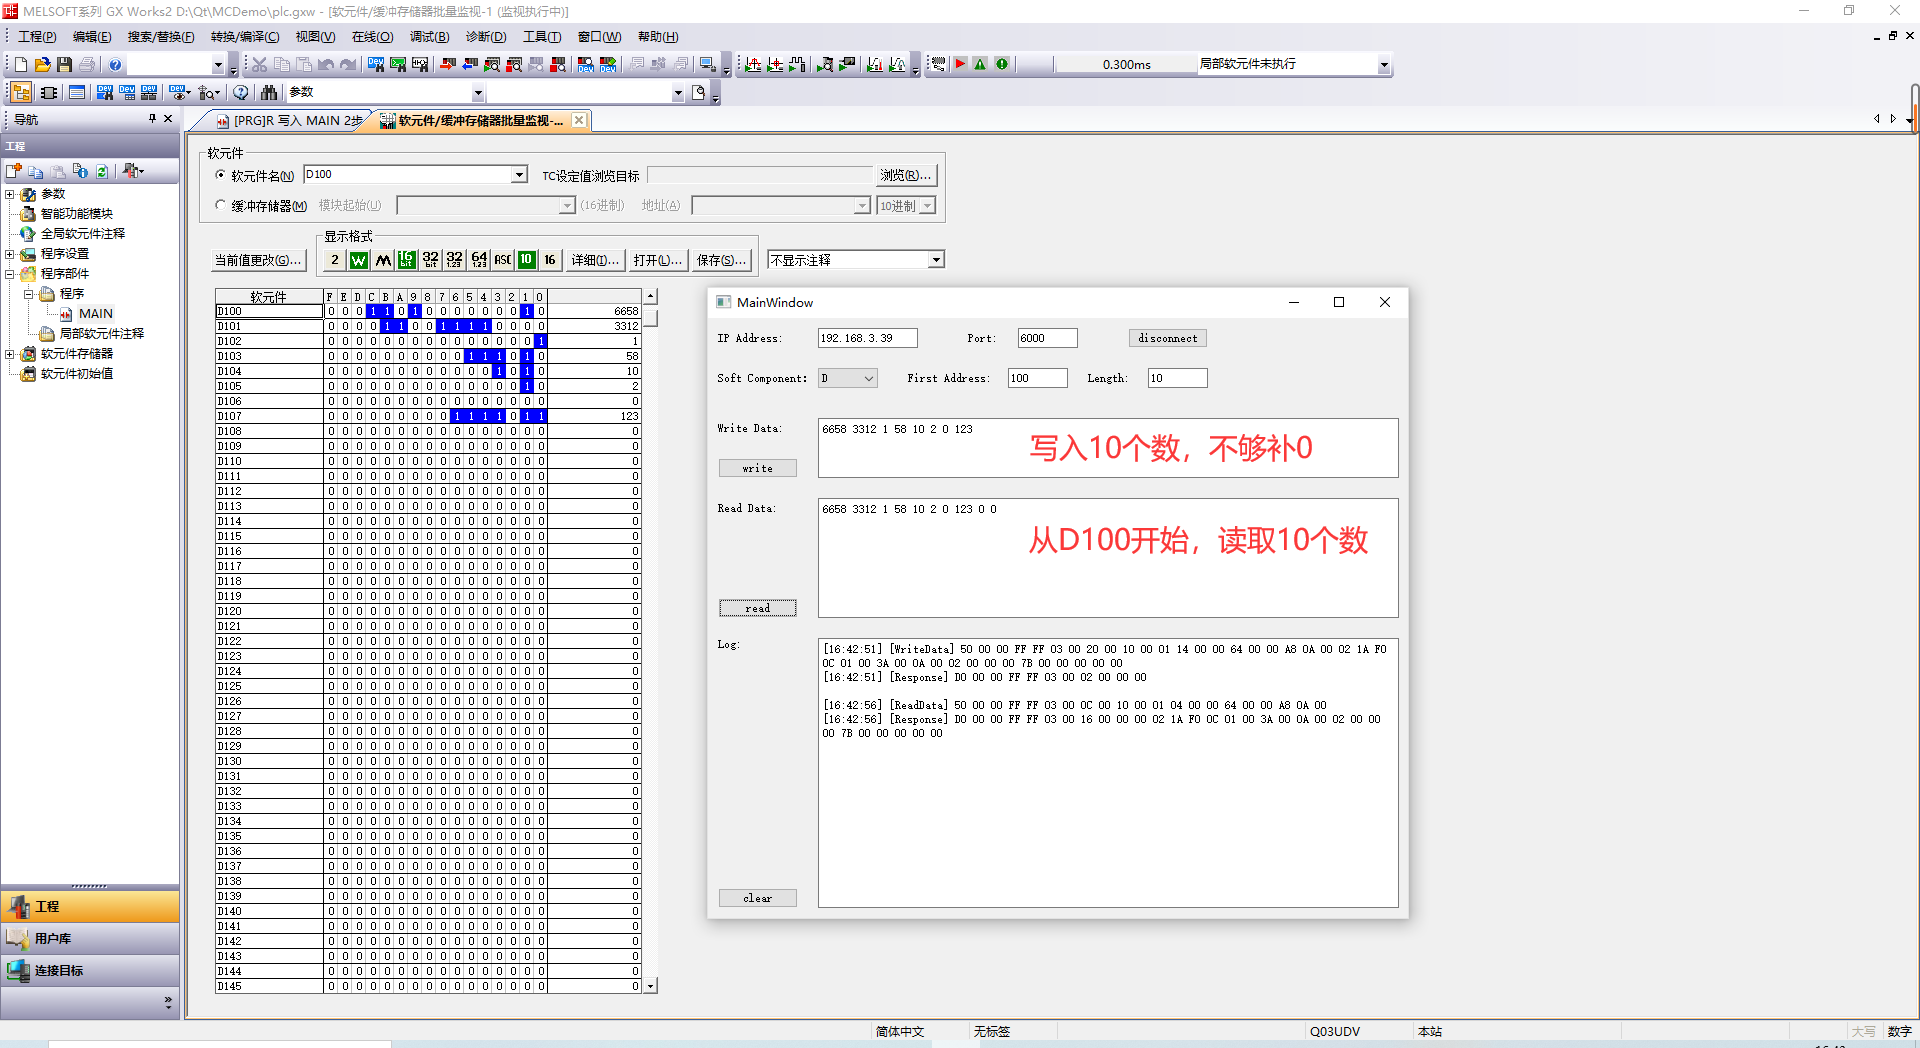Click the first icon in navigation project toolbar
This screenshot has width=1920, height=1048.
tap(14, 171)
